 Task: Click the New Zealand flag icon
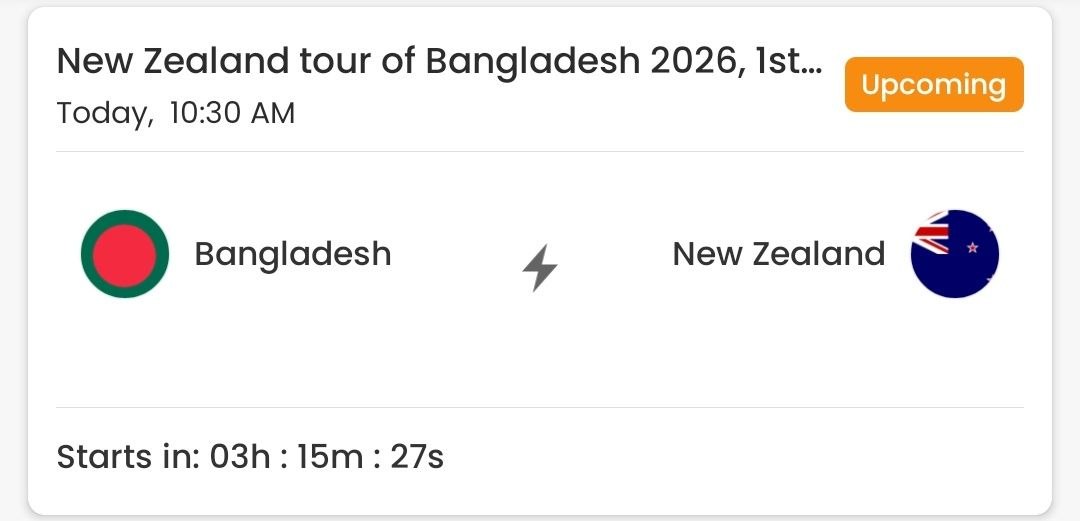click(955, 254)
